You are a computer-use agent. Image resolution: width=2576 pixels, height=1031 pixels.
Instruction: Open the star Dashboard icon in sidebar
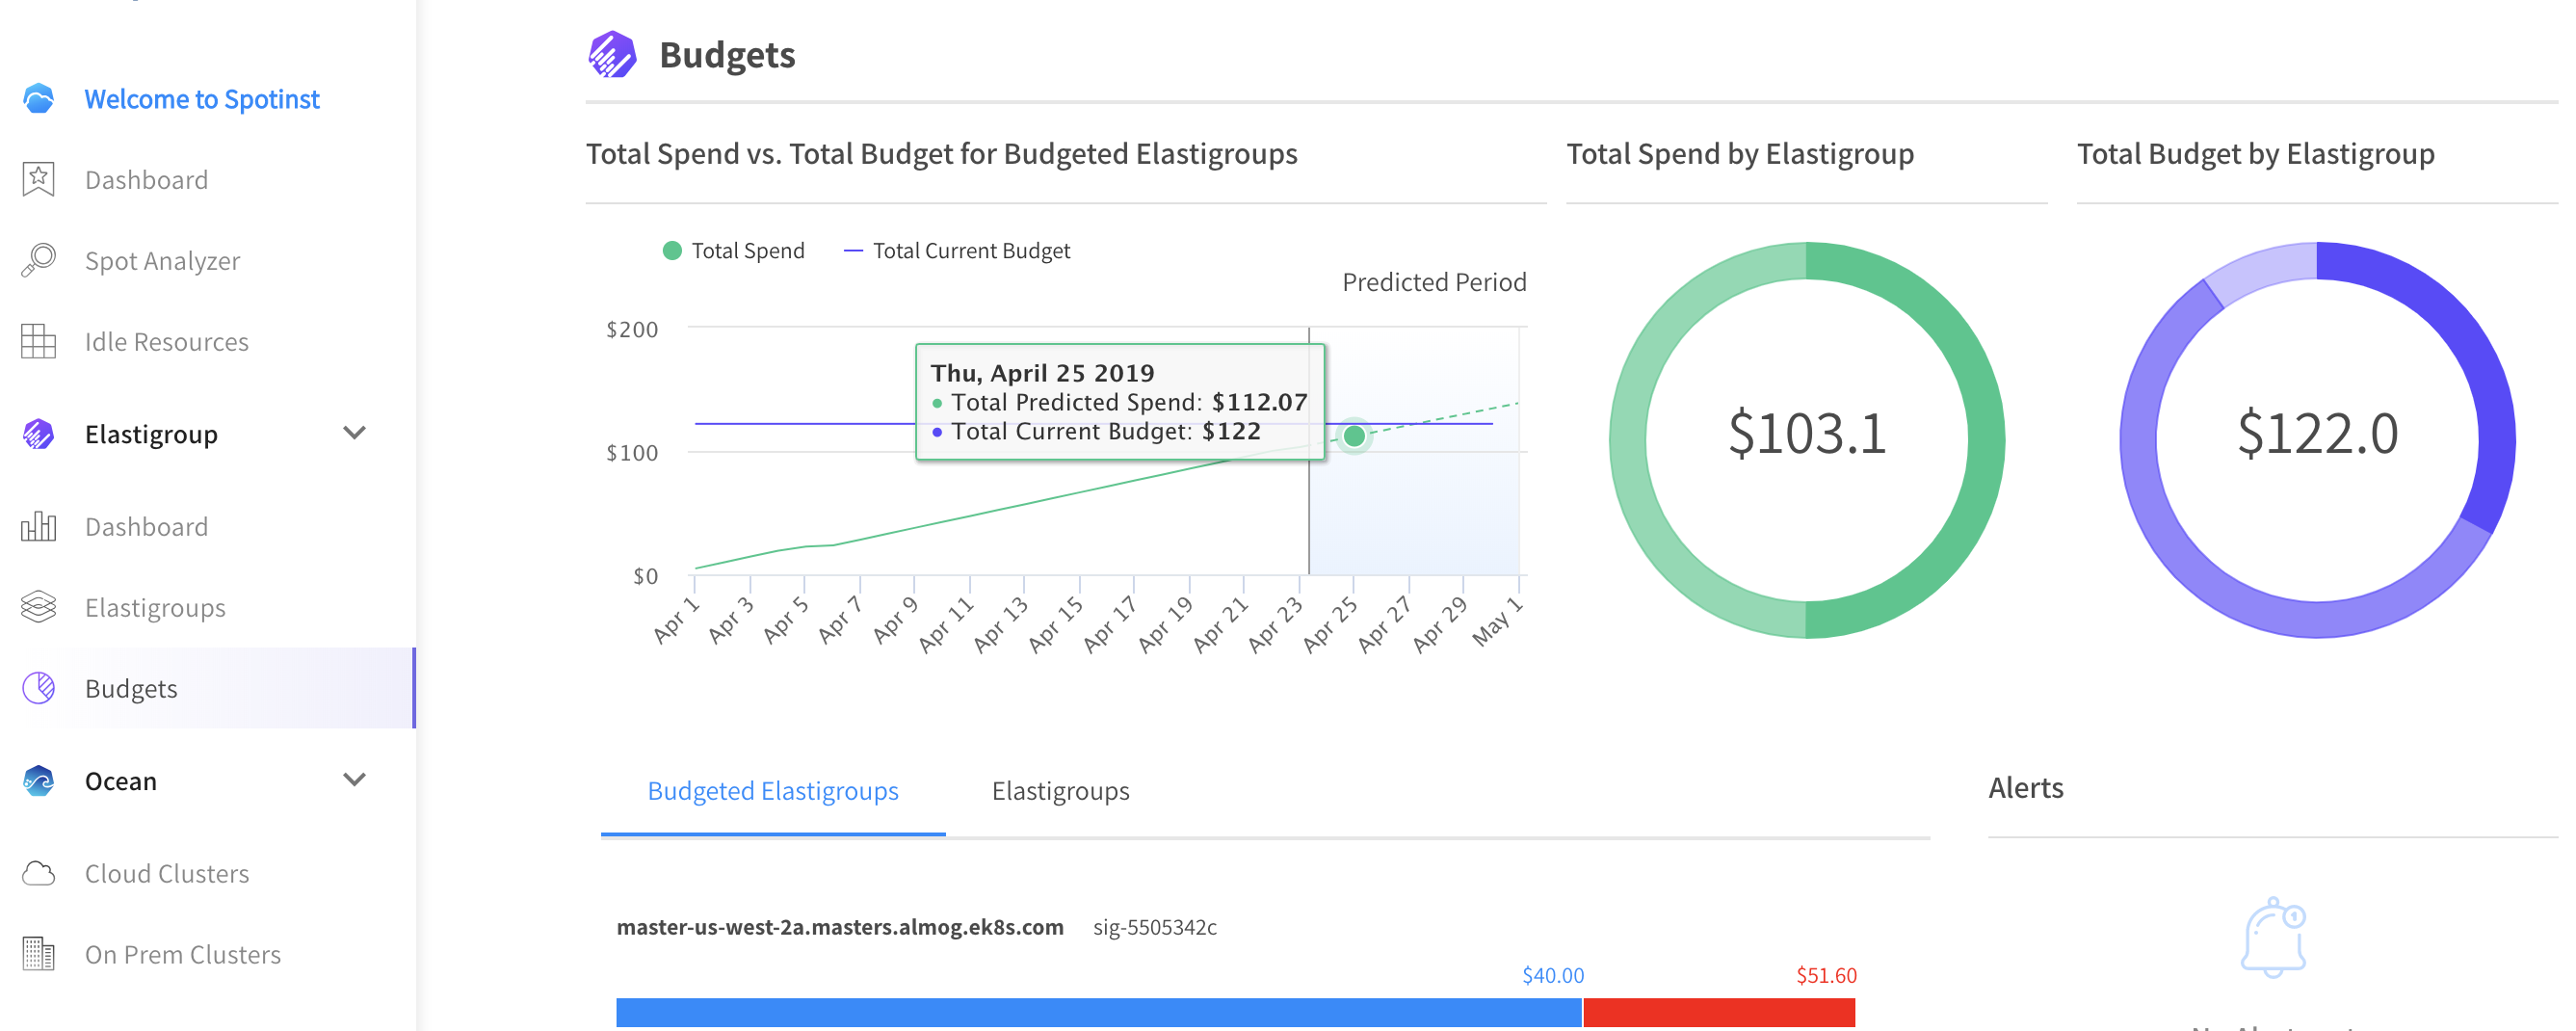38,180
